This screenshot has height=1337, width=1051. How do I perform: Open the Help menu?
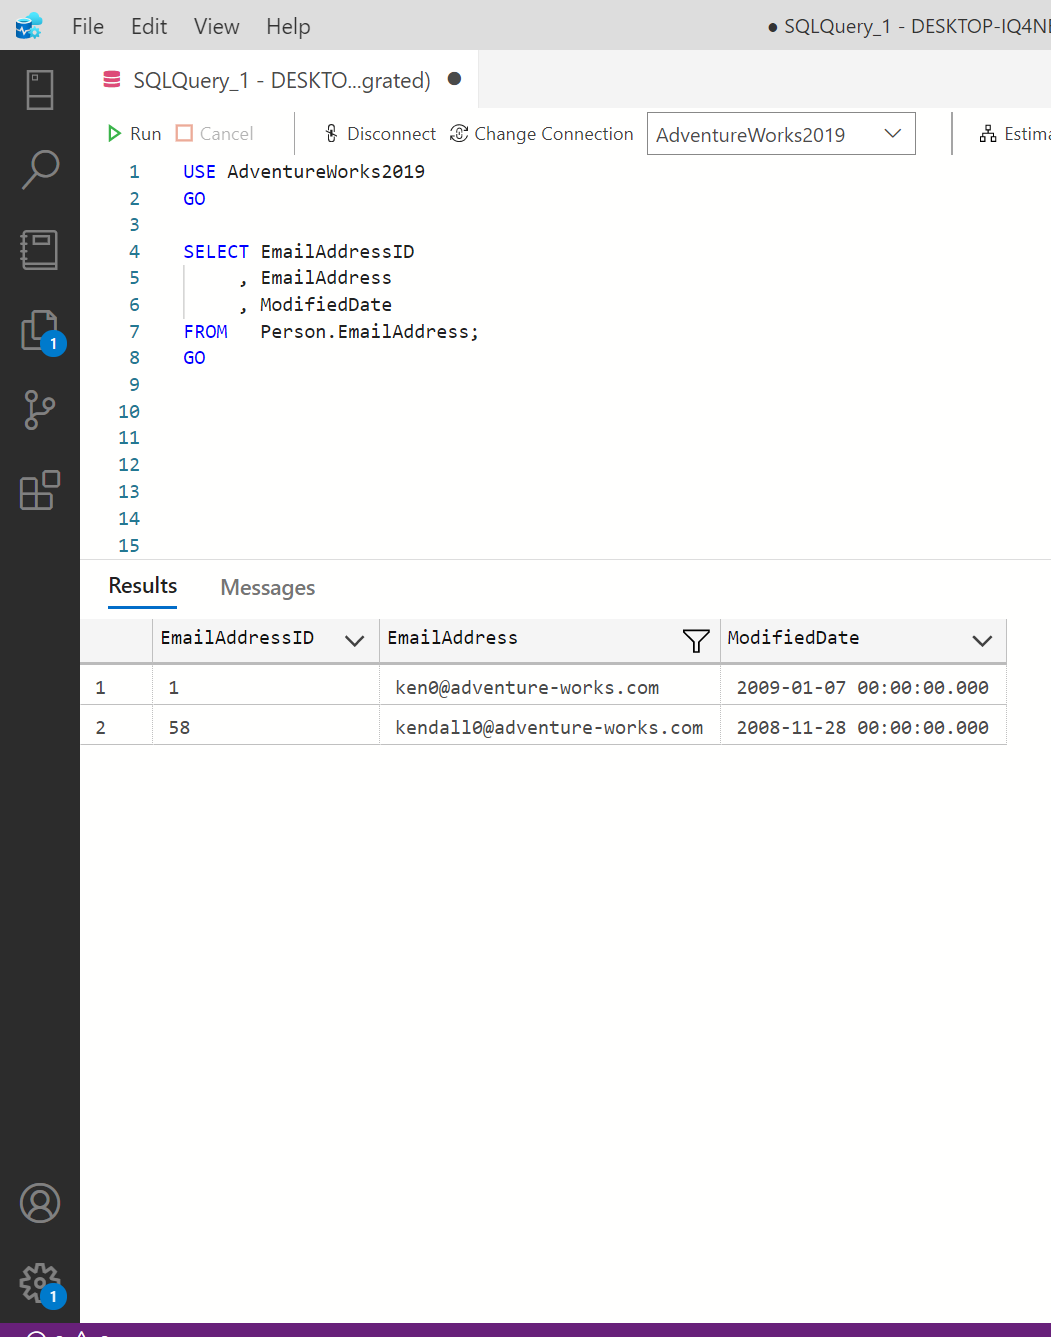click(x=288, y=26)
